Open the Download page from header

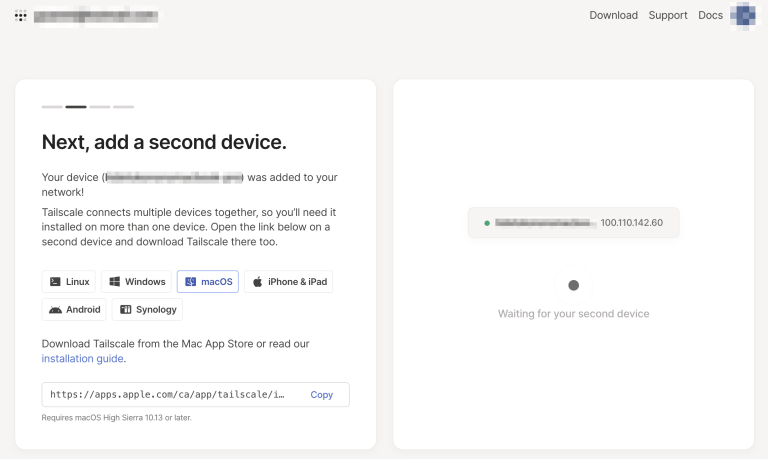point(613,16)
